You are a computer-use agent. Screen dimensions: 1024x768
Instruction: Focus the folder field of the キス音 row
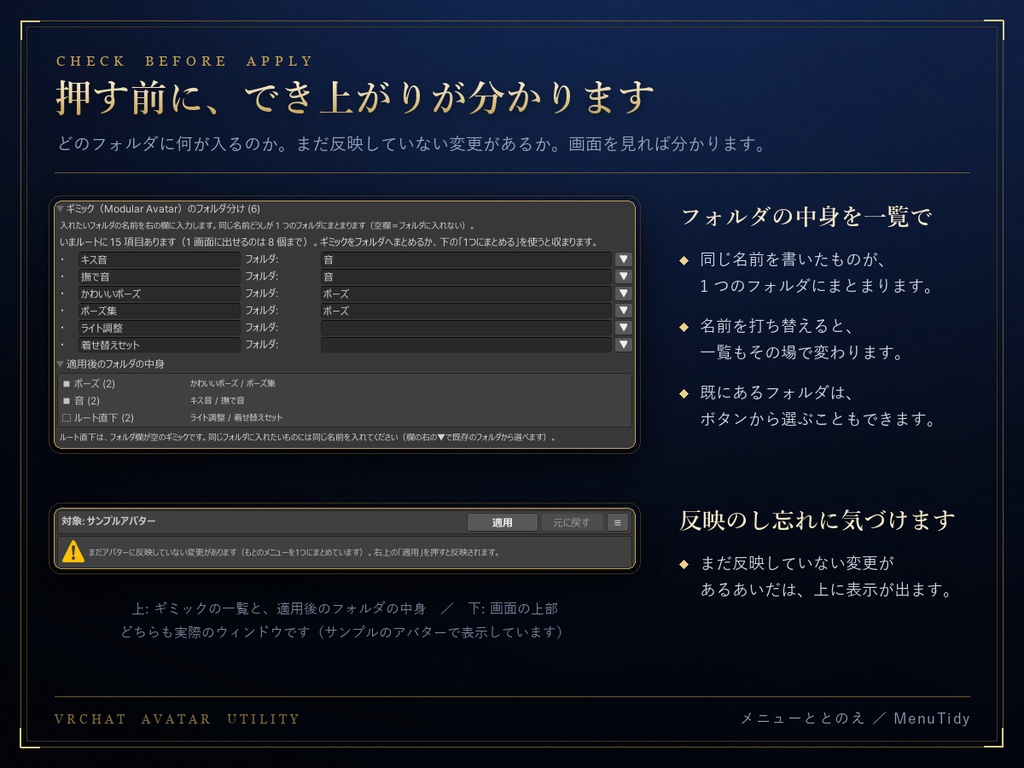click(466, 259)
